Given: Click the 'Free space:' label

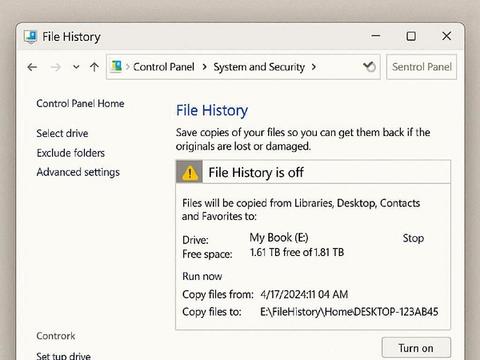Looking at the screenshot, I should point(207,254).
